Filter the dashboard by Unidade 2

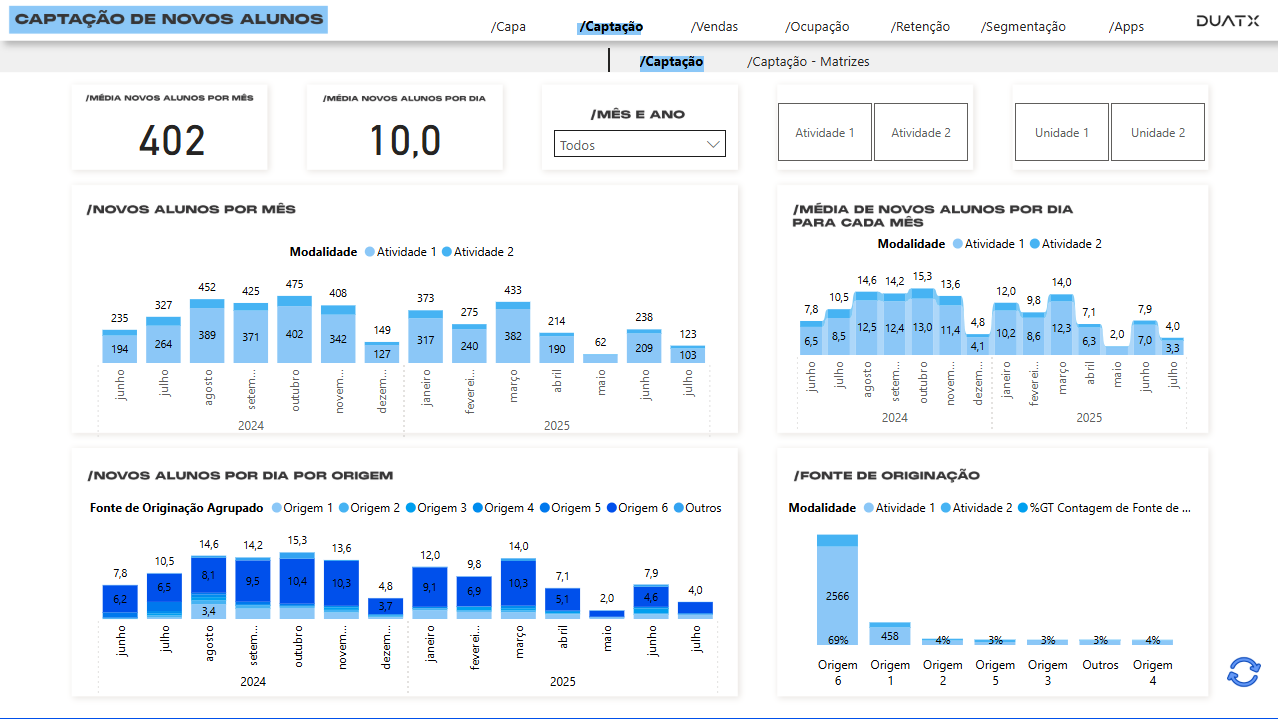click(x=1157, y=132)
